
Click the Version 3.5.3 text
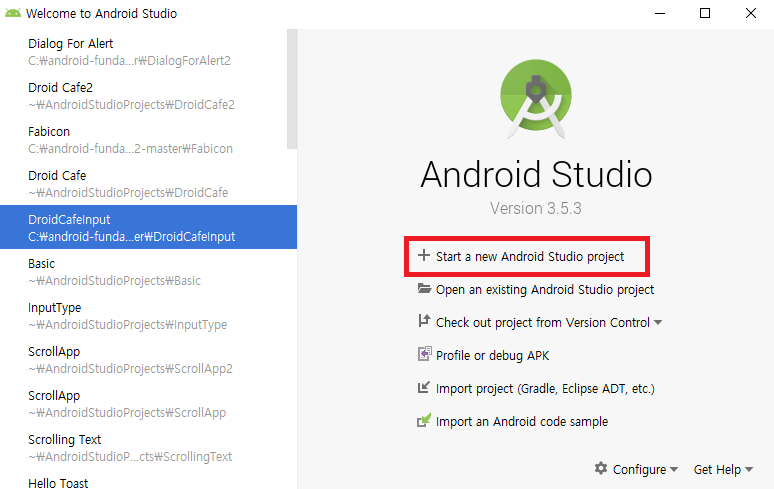[x=536, y=208]
